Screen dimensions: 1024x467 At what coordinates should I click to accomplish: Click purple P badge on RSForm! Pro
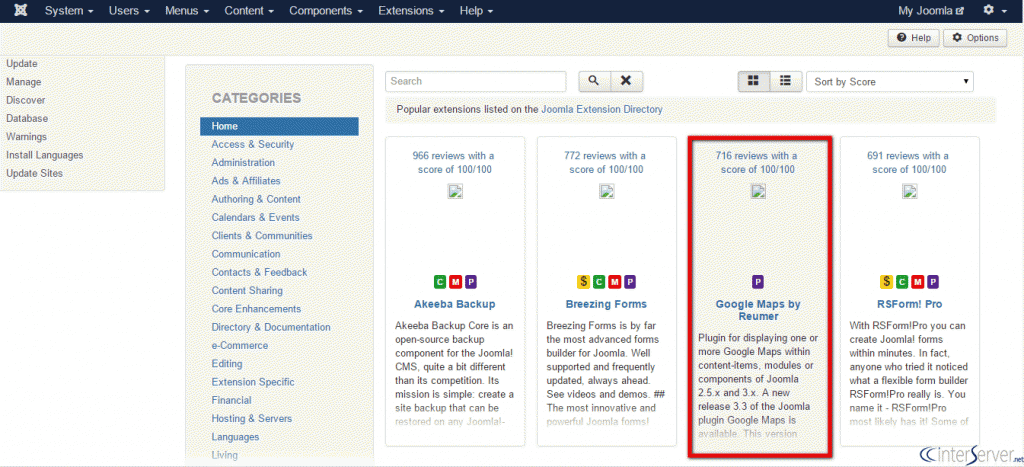tap(934, 282)
